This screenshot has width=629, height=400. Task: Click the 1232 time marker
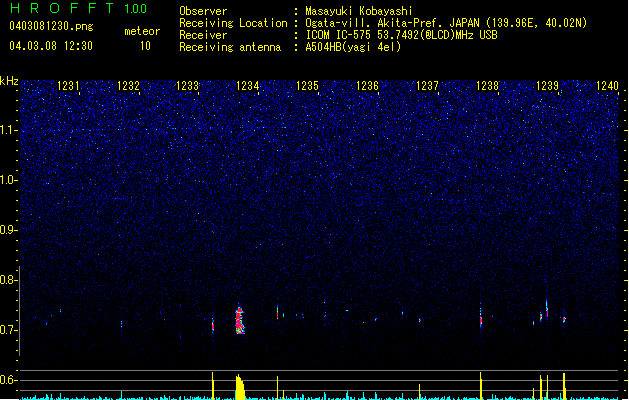point(128,86)
